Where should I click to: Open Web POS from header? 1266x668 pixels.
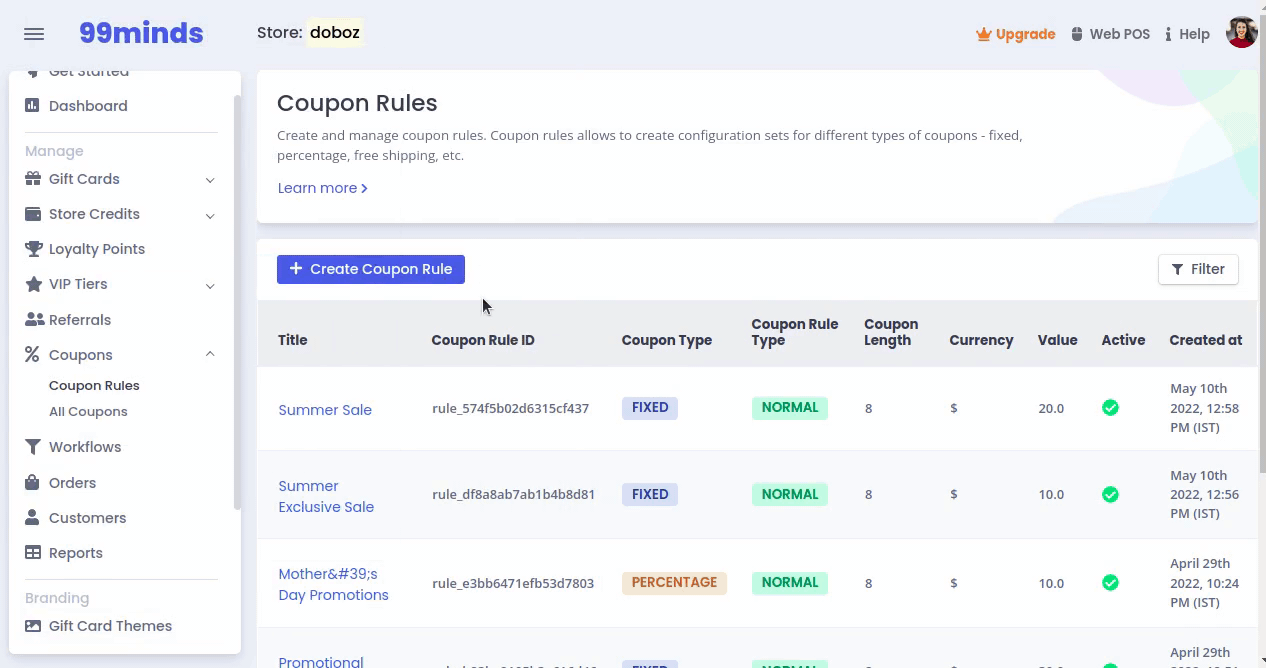1110,34
